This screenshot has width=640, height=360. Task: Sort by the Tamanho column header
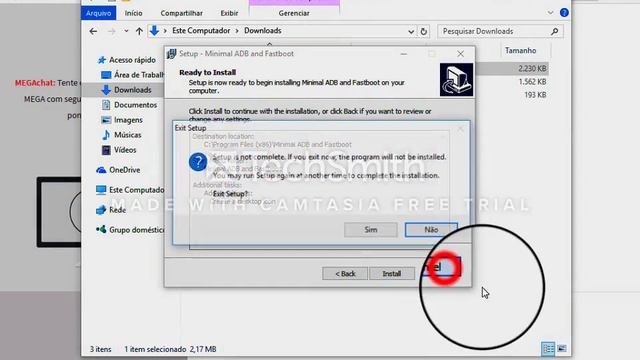(520, 51)
